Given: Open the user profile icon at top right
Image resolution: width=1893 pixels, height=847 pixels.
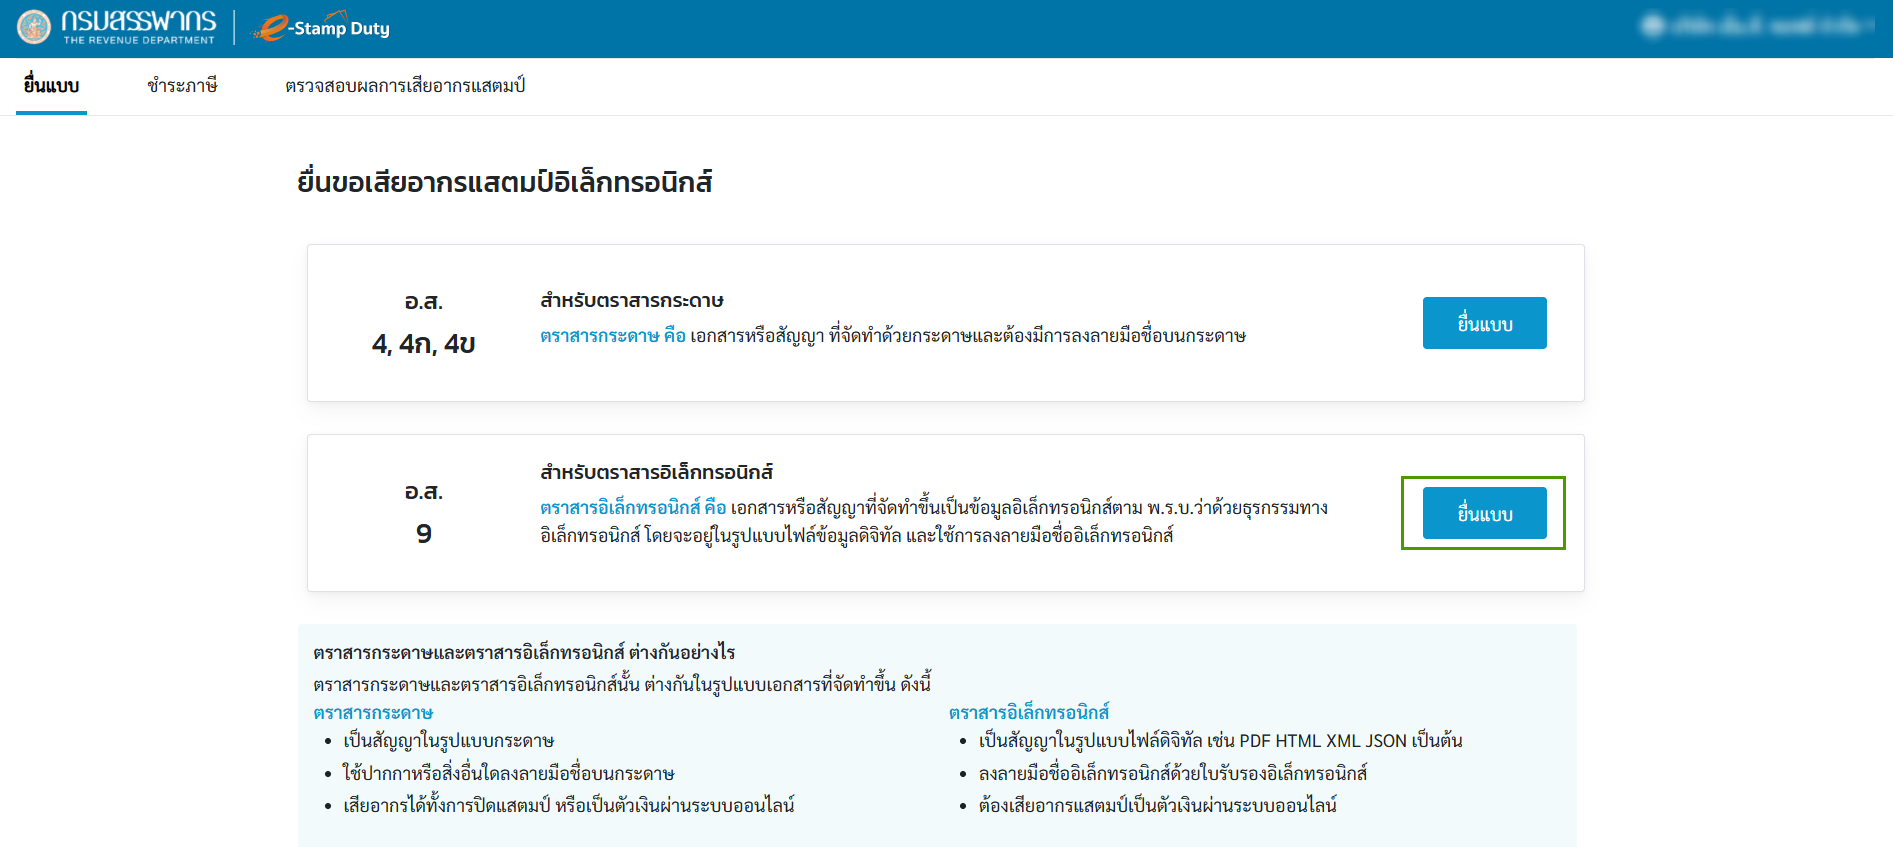Looking at the screenshot, I should click(1653, 26).
